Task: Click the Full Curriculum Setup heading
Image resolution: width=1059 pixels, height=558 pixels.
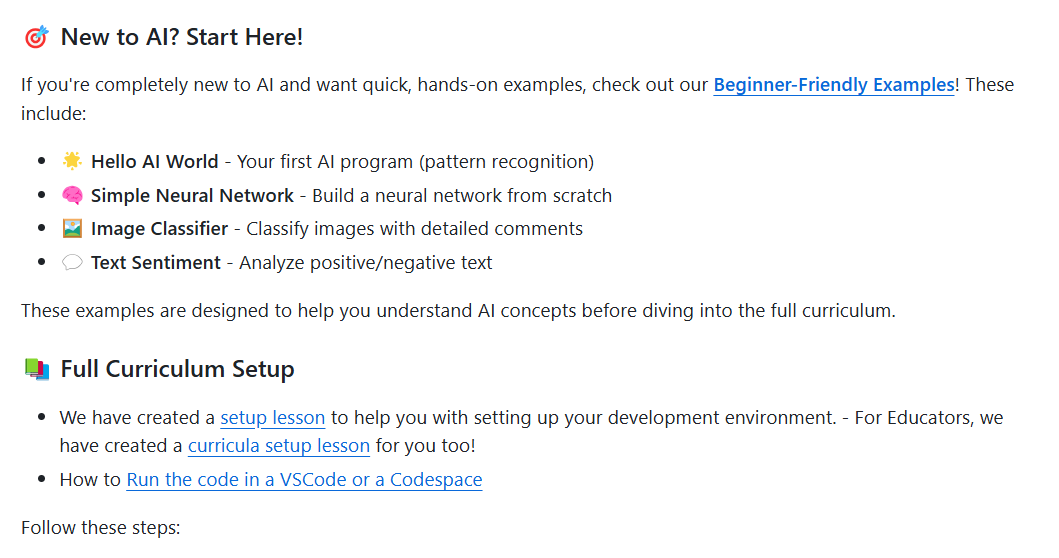Action: (178, 370)
